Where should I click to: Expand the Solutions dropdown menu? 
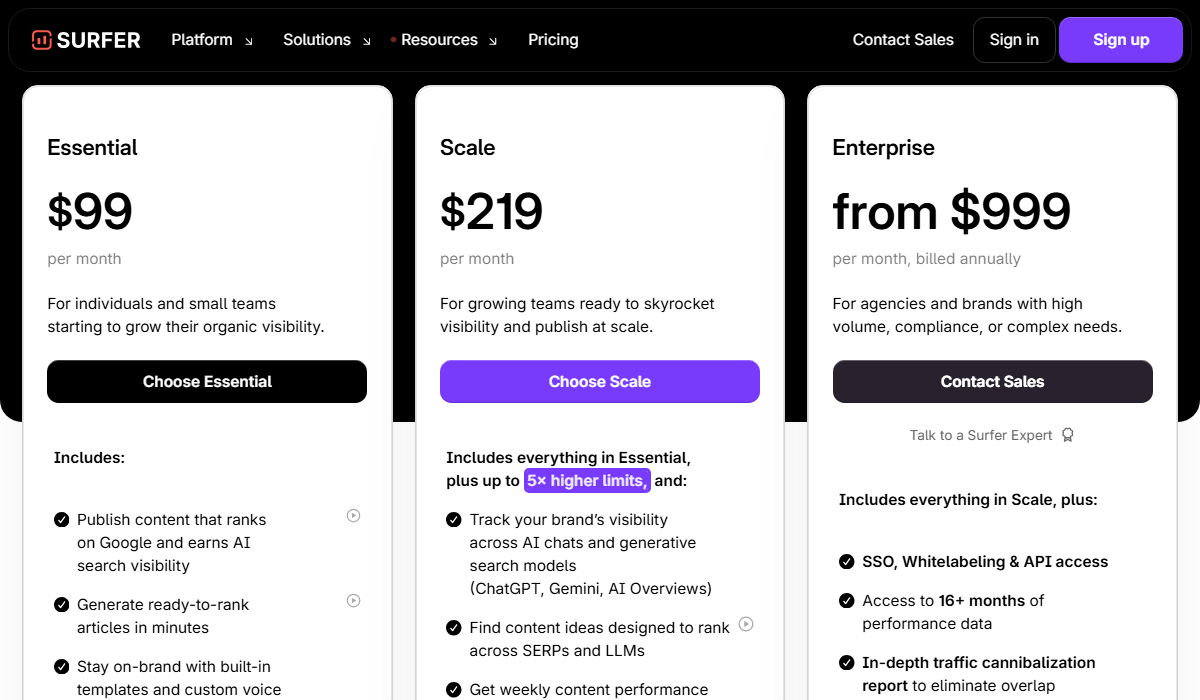pyautogui.click(x=327, y=40)
